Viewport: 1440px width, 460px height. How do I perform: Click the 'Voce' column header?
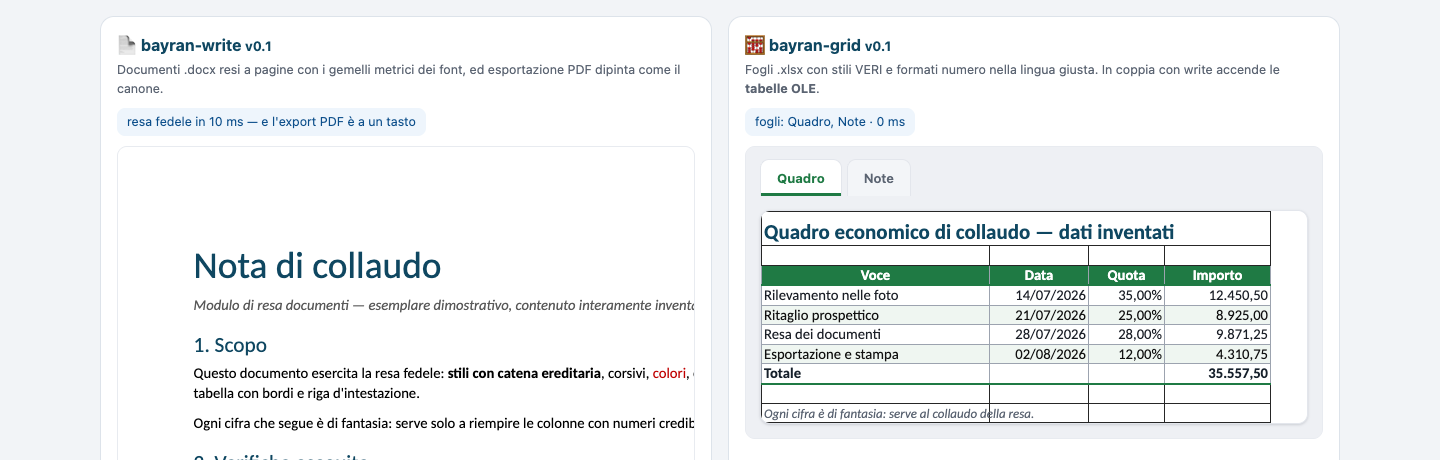point(875,275)
